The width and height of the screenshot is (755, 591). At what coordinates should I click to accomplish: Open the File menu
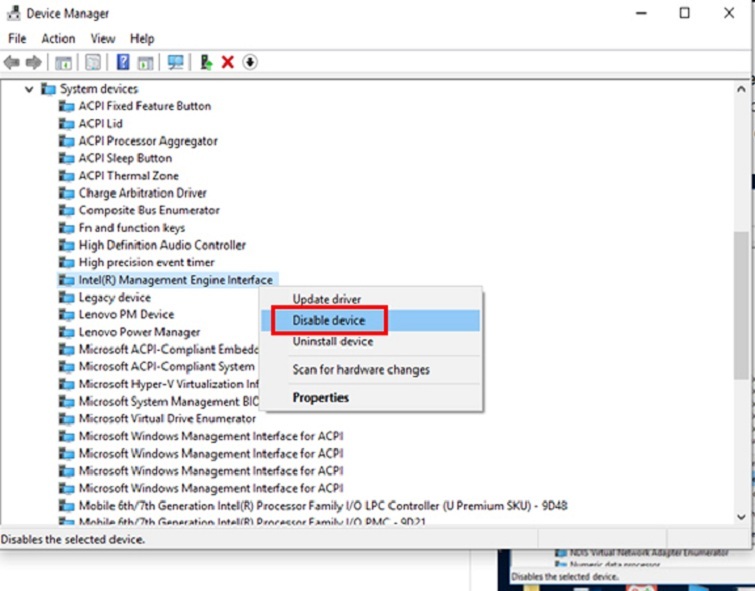[17, 38]
